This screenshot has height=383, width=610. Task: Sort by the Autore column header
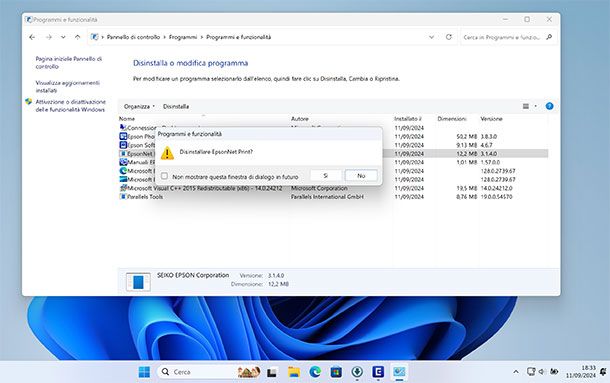coord(300,119)
